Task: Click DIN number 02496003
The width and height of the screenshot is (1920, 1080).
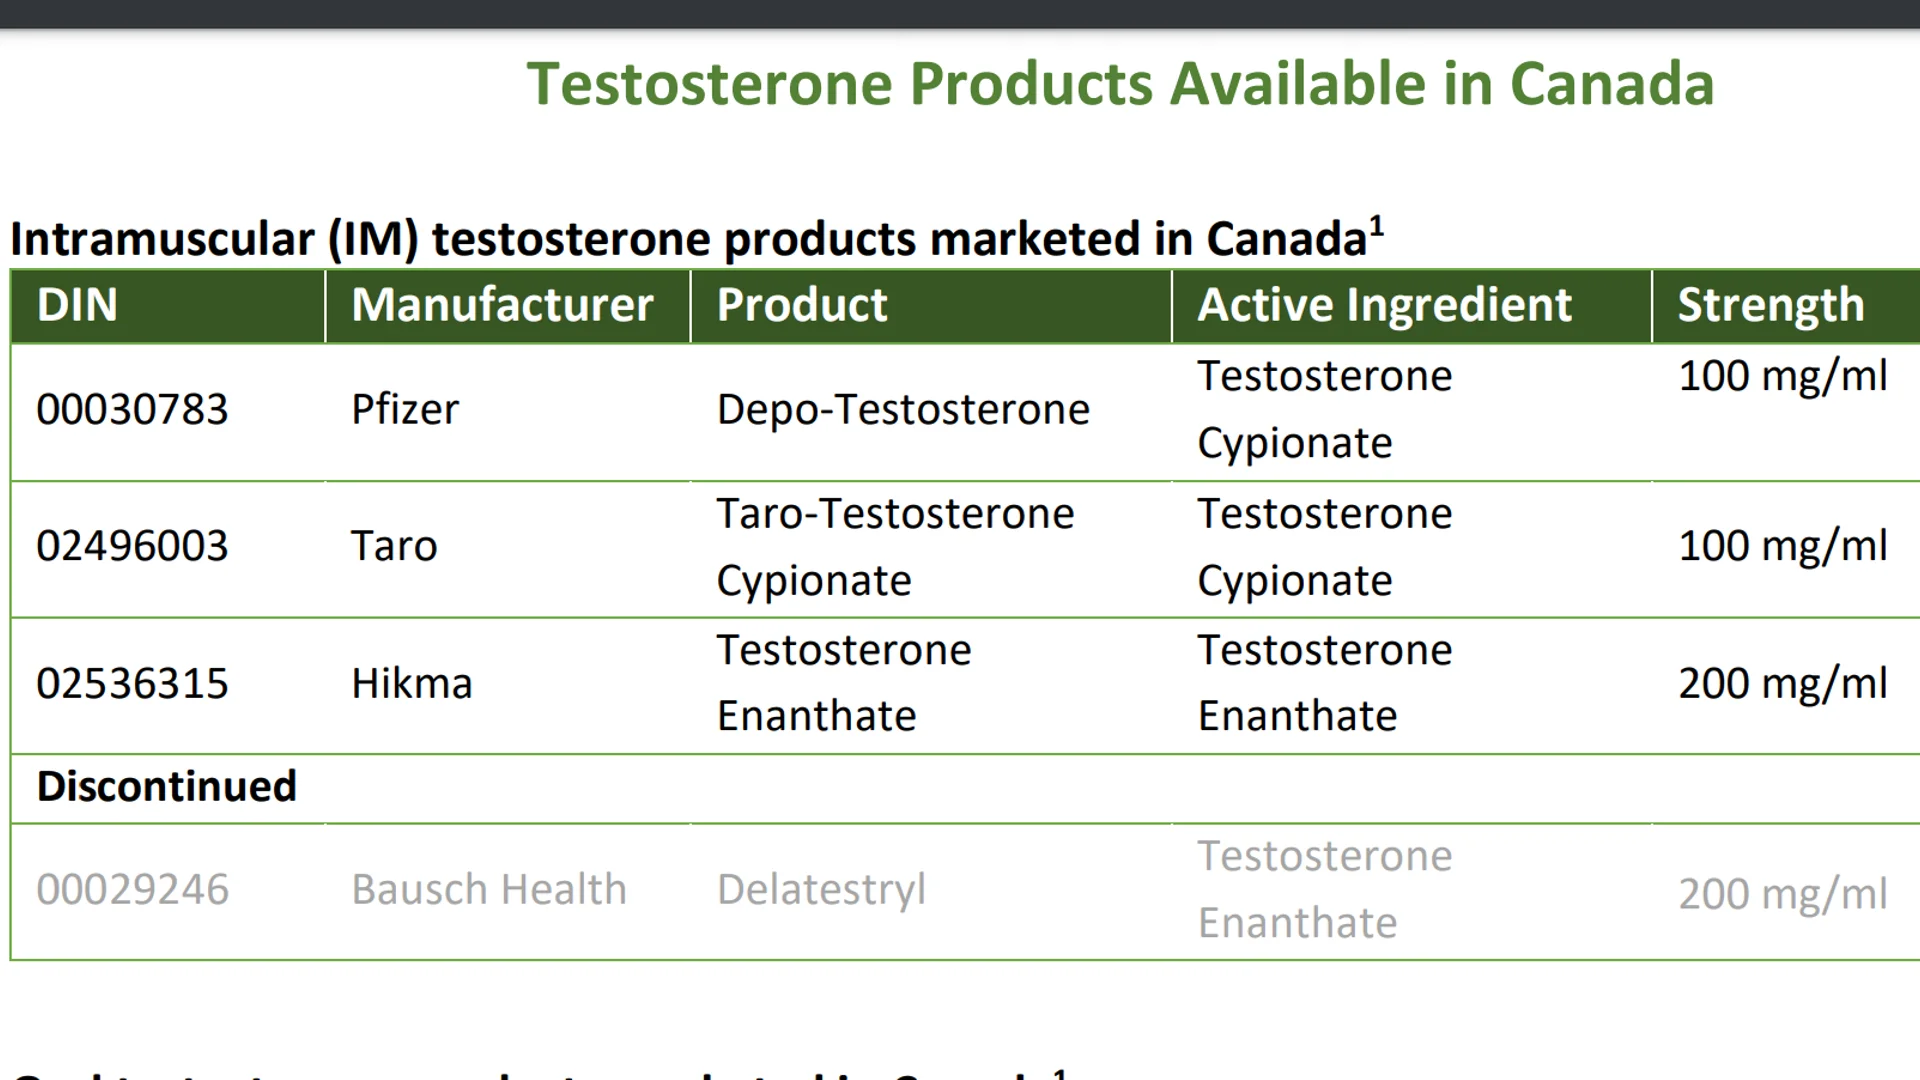Action: click(132, 546)
